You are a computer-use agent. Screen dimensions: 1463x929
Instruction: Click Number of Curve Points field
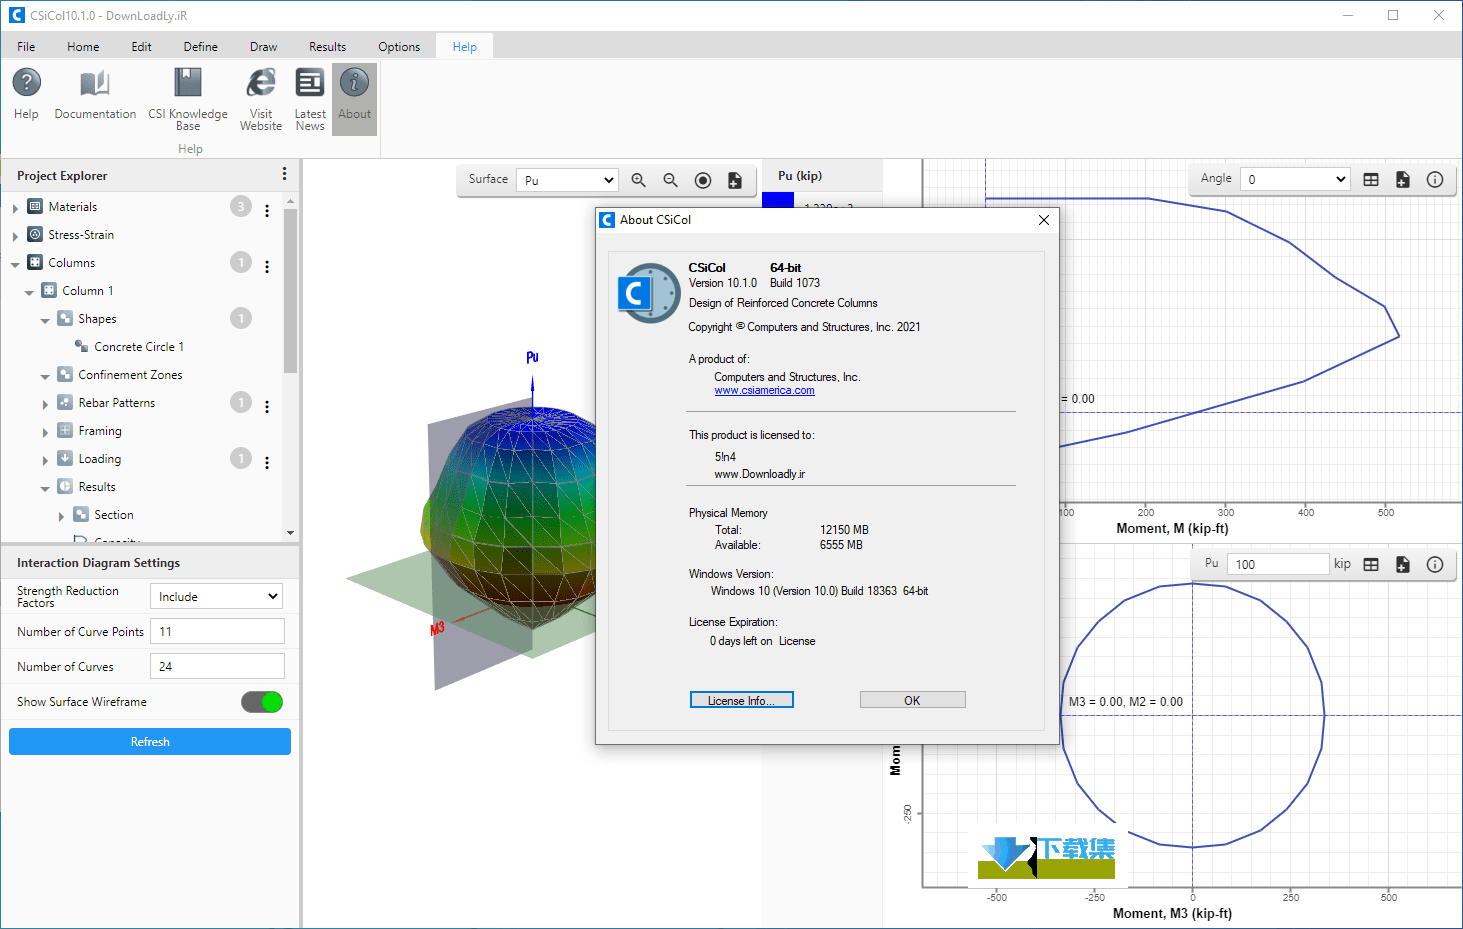pyautogui.click(x=217, y=631)
